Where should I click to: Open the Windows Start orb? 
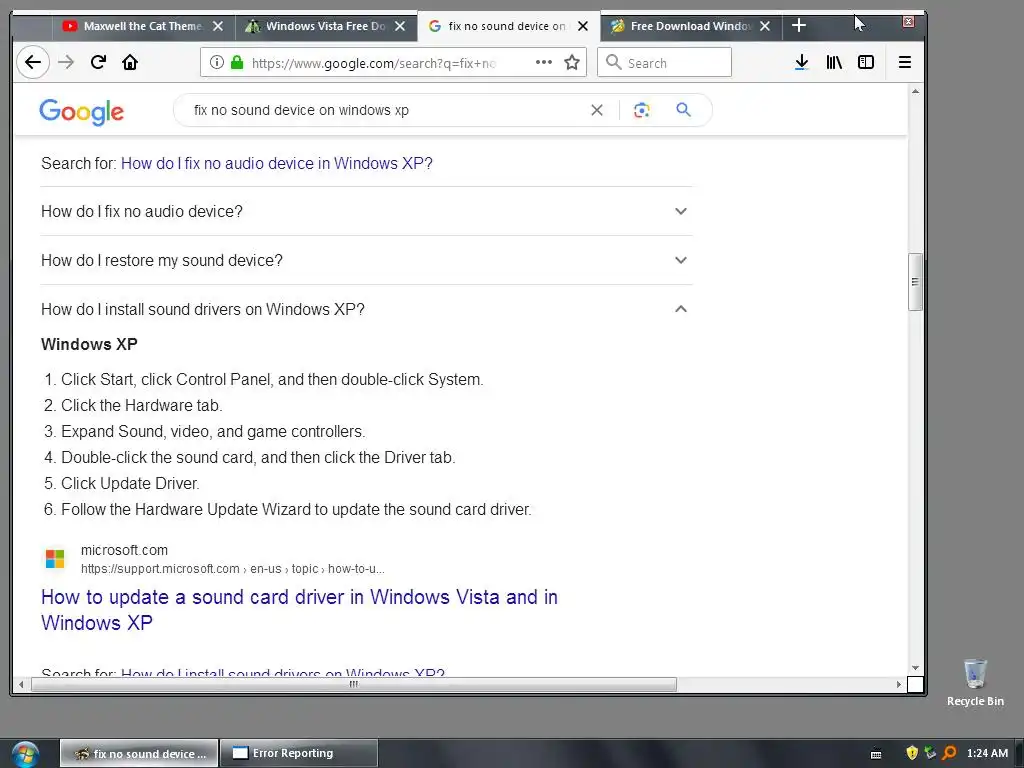pyautogui.click(x=25, y=754)
